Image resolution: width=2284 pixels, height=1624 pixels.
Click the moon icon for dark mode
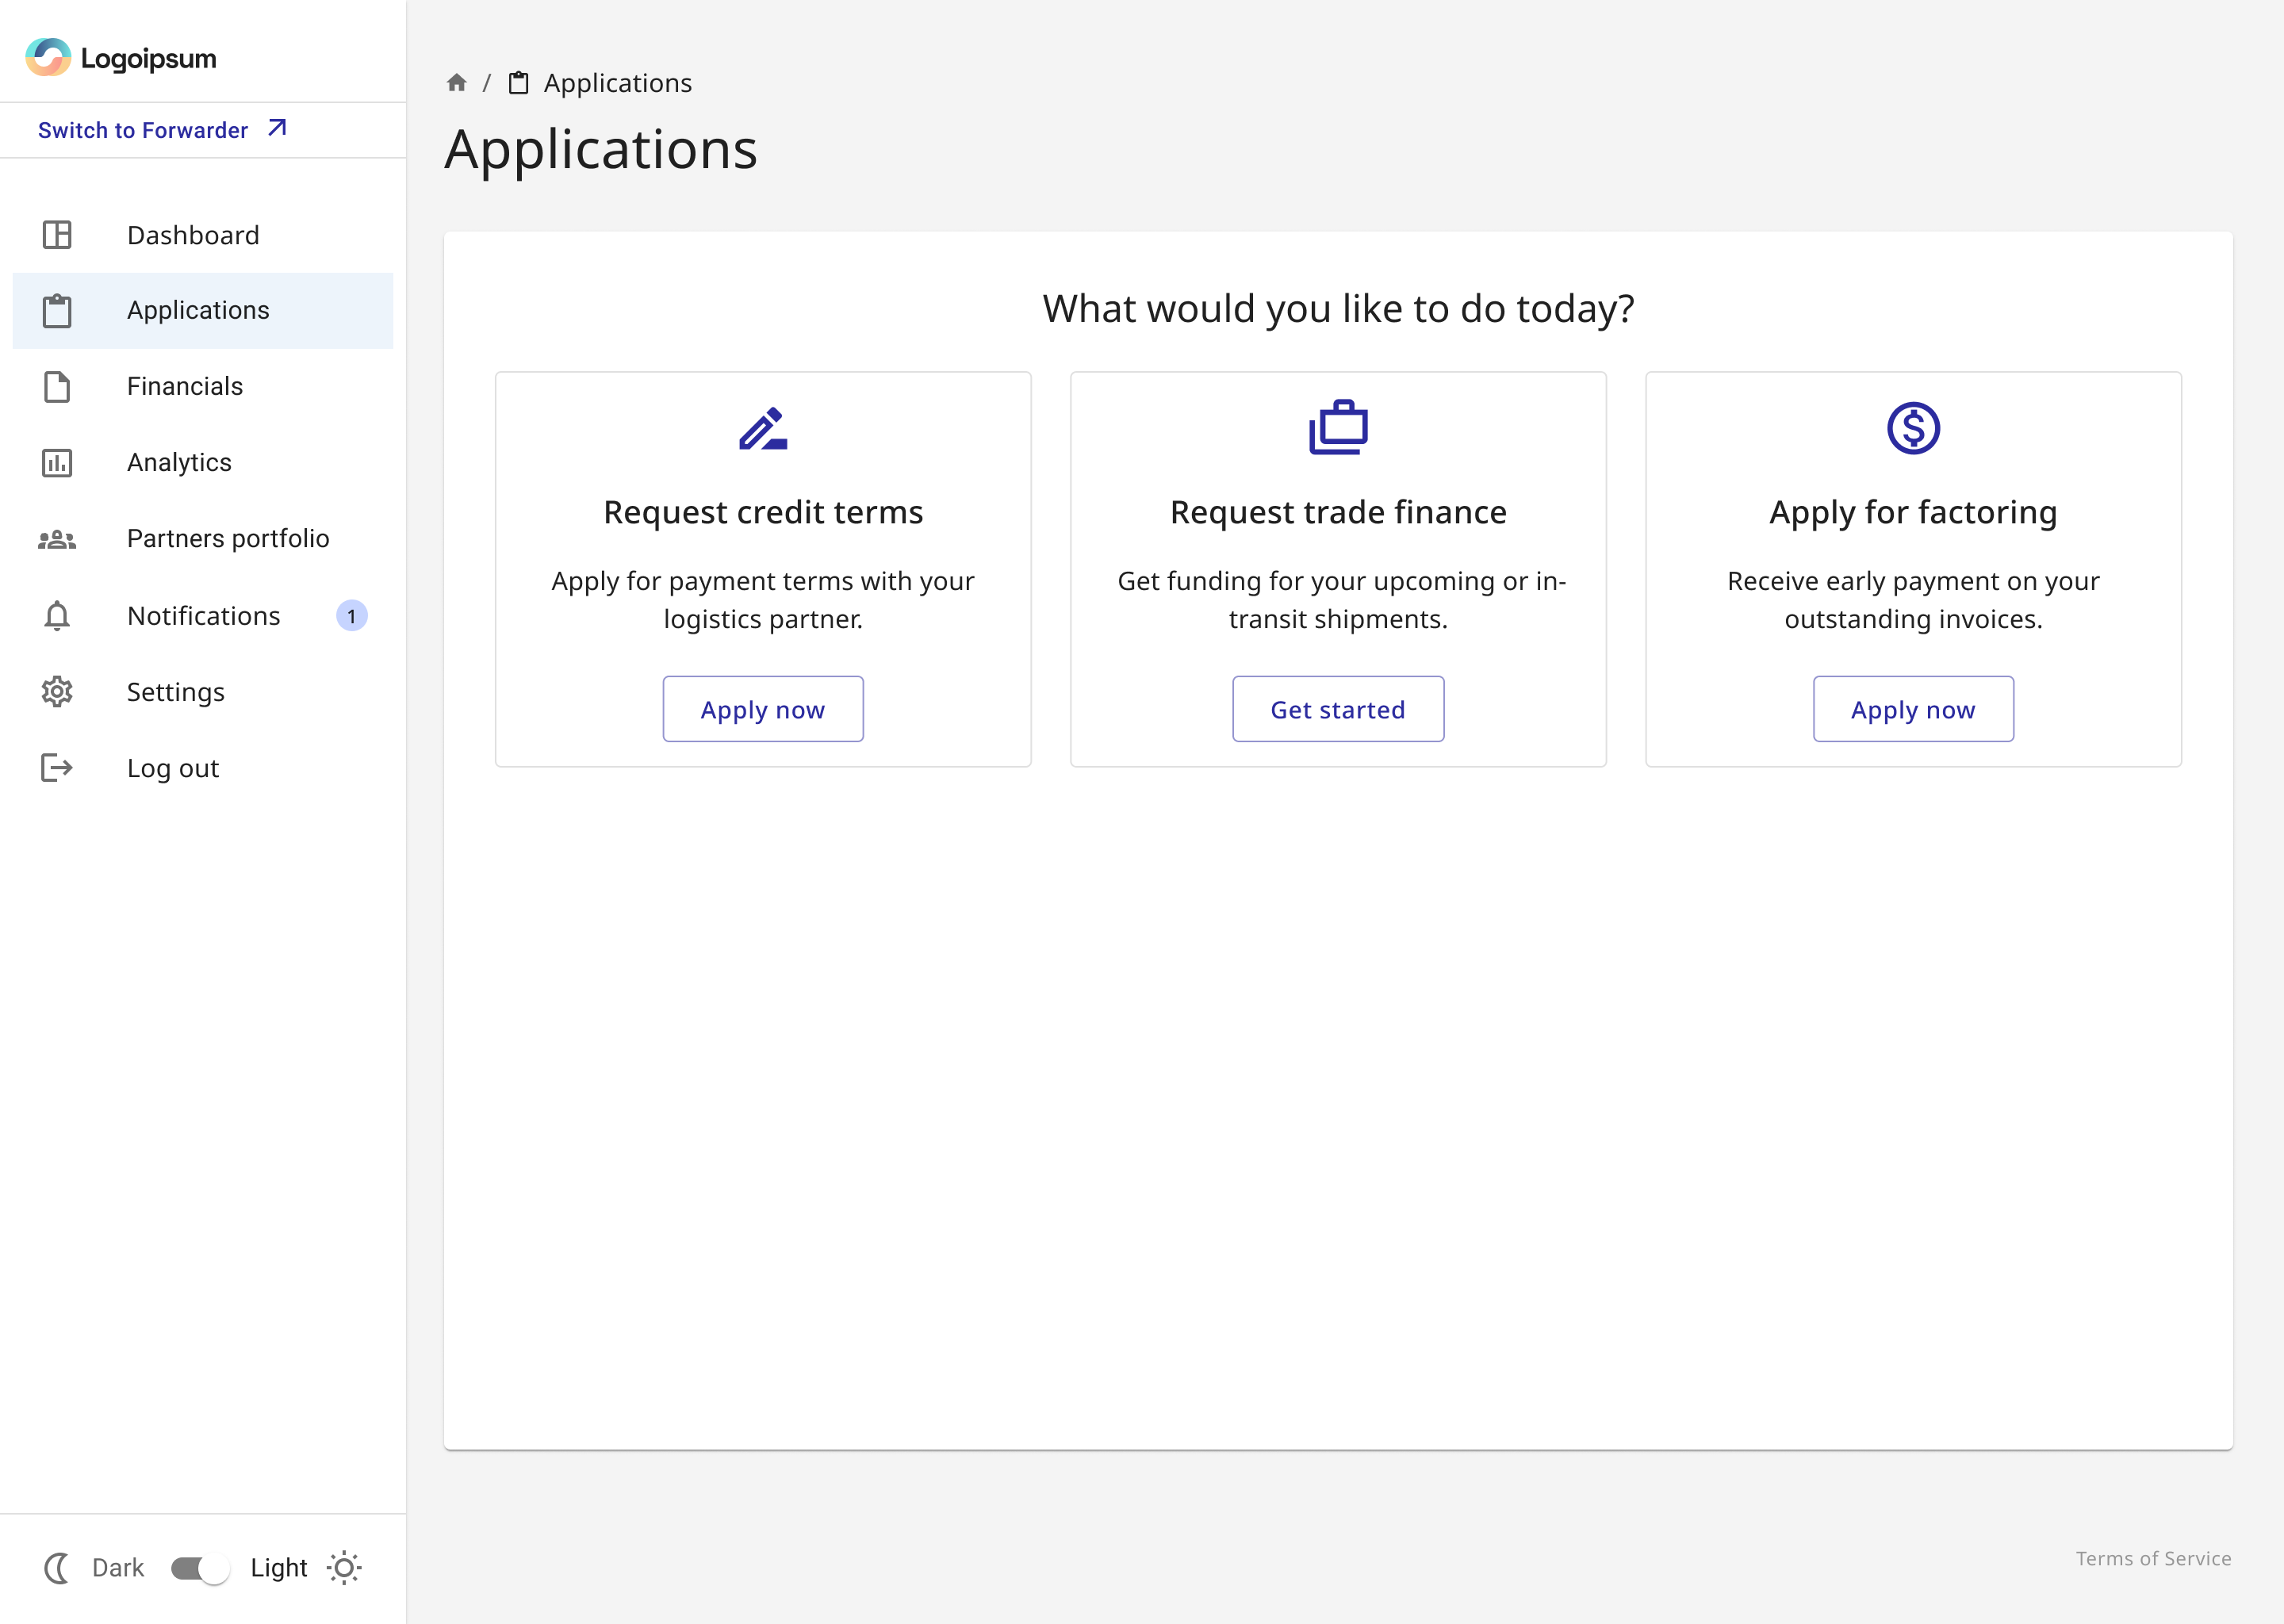click(x=57, y=1568)
